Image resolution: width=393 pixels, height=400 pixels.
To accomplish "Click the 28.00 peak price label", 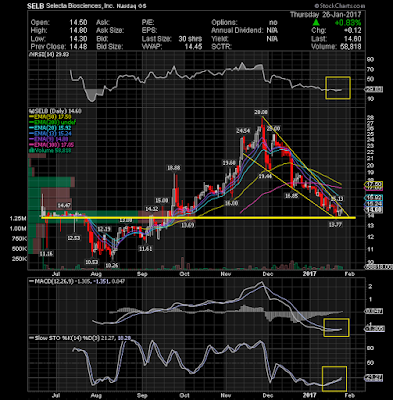I will click(x=261, y=112).
